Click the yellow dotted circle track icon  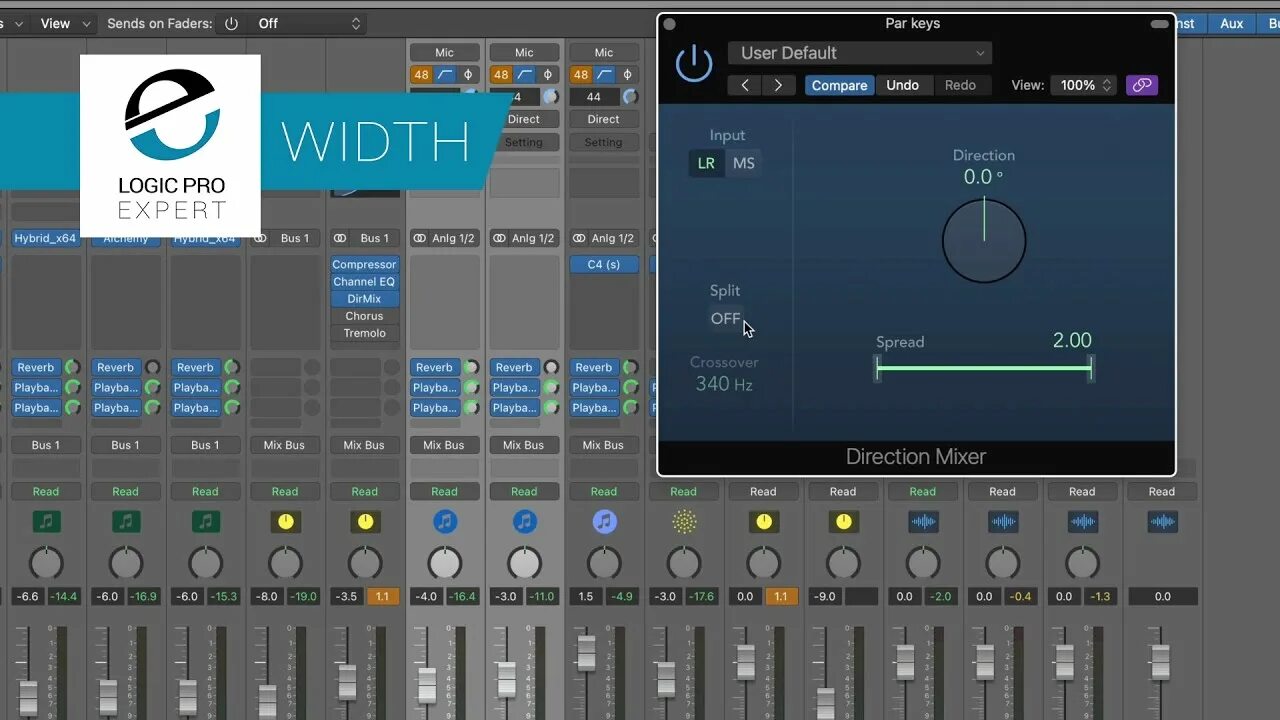tap(684, 521)
